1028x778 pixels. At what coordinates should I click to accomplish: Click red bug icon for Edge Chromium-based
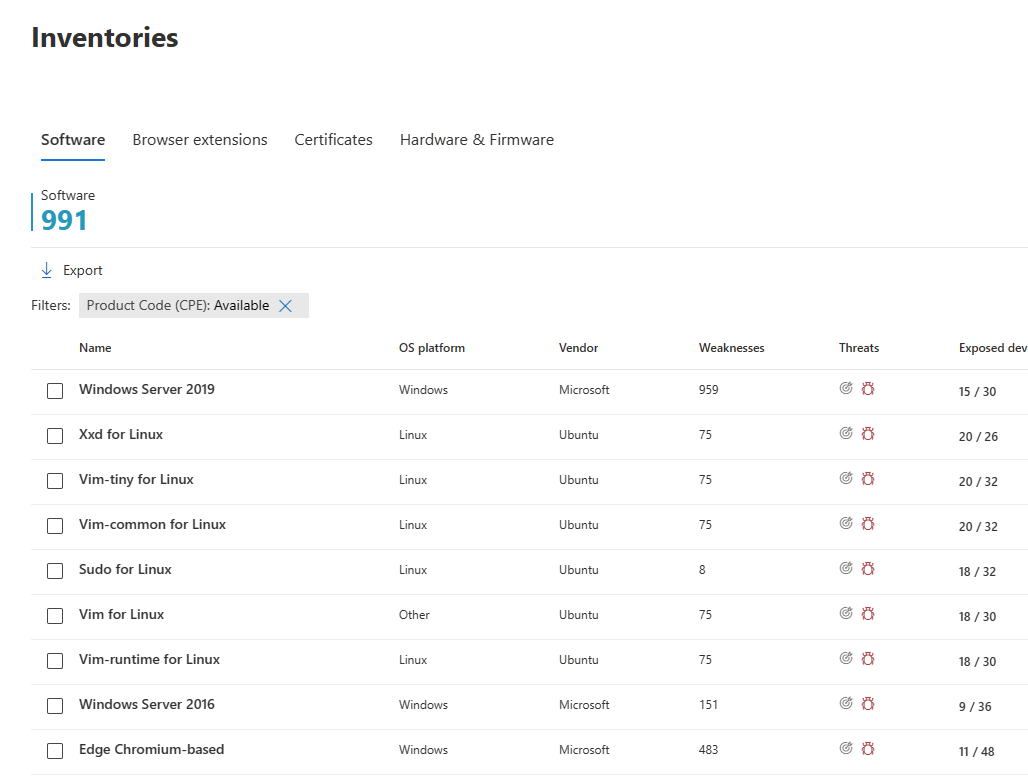click(868, 749)
